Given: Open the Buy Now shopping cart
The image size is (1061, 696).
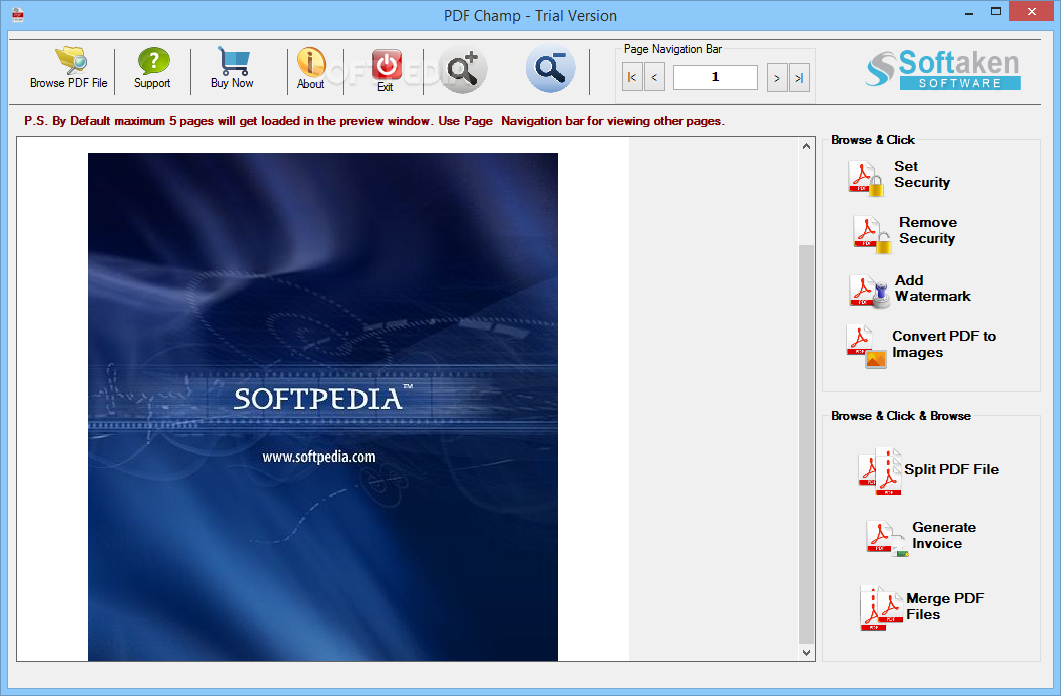Looking at the screenshot, I should coord(232,68).
